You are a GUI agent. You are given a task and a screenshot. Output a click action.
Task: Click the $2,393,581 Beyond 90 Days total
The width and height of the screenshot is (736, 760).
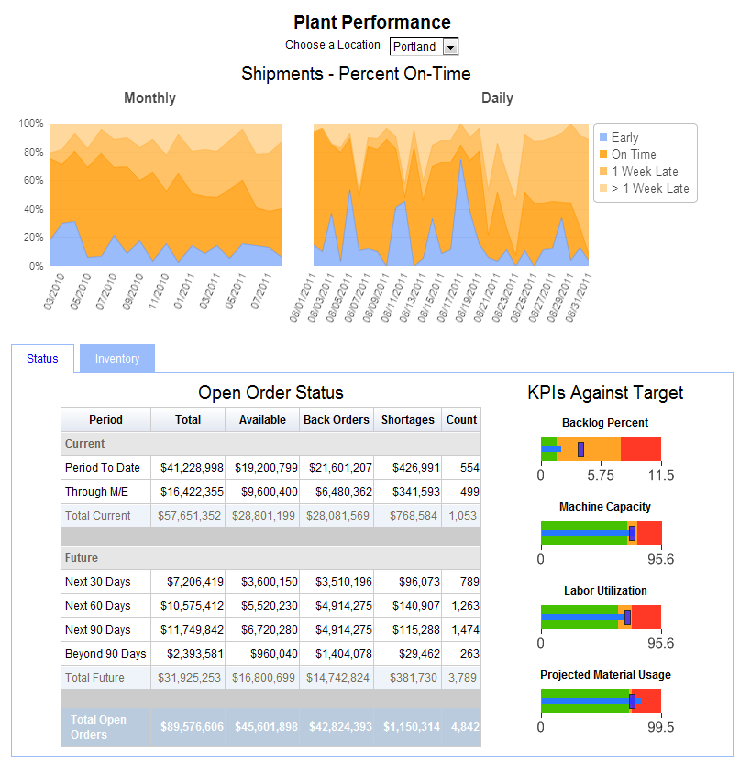click(188, 654)
